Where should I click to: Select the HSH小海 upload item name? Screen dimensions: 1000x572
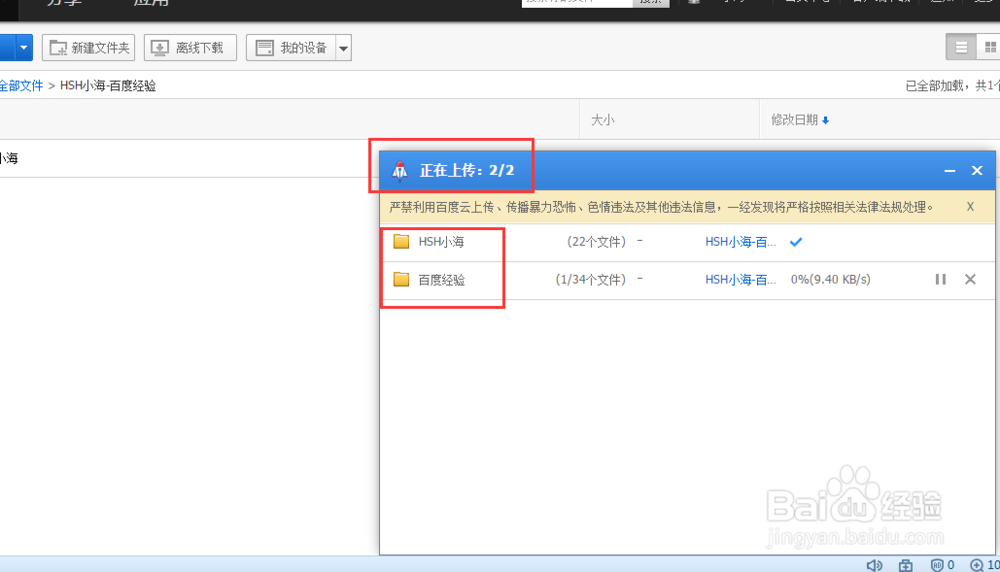point(441,242)
